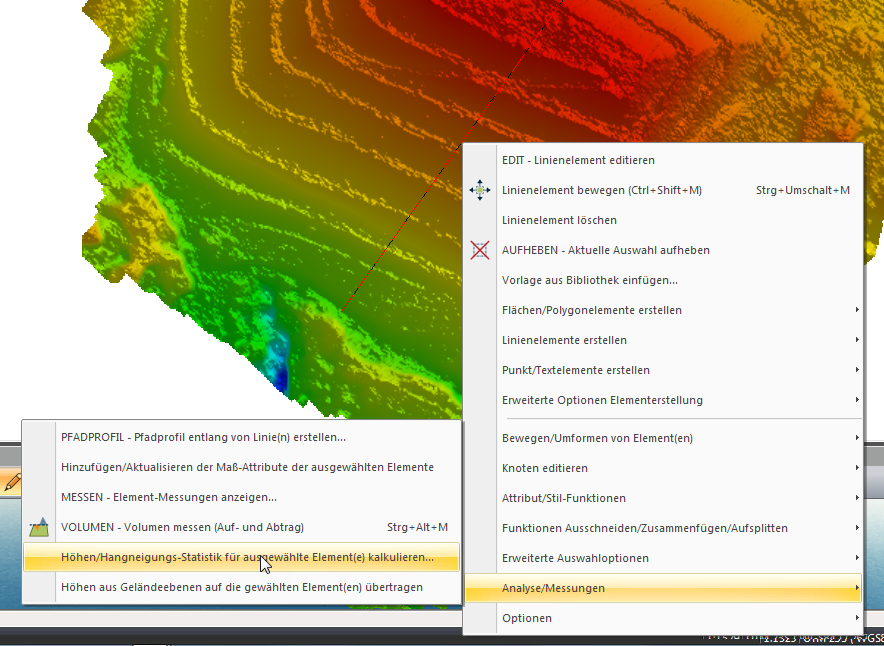The image size is (884, 646).
Task: Open highlighted Analyse/Messungen submenu
Action: click(x=663, y=588)
